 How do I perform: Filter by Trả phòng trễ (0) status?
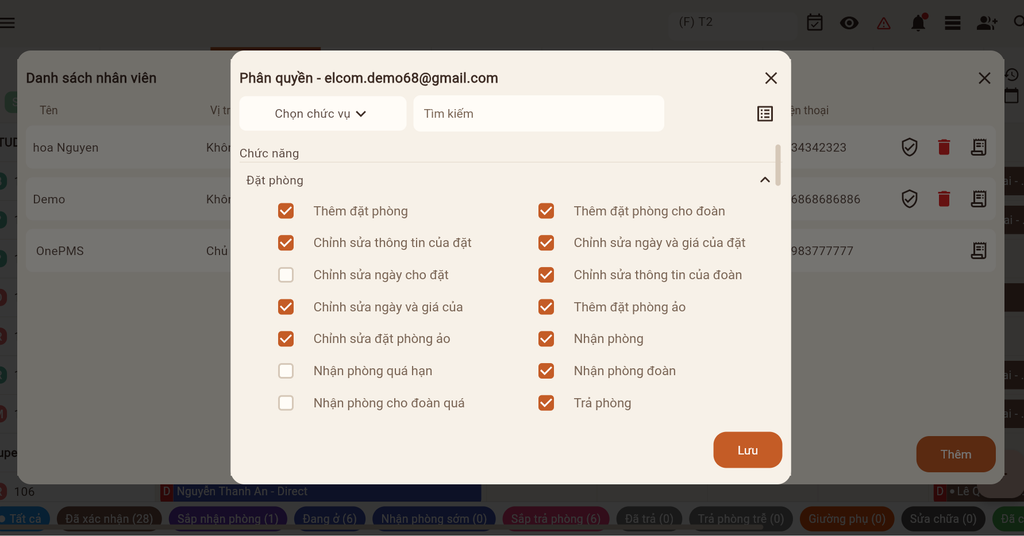coord(741,519)
